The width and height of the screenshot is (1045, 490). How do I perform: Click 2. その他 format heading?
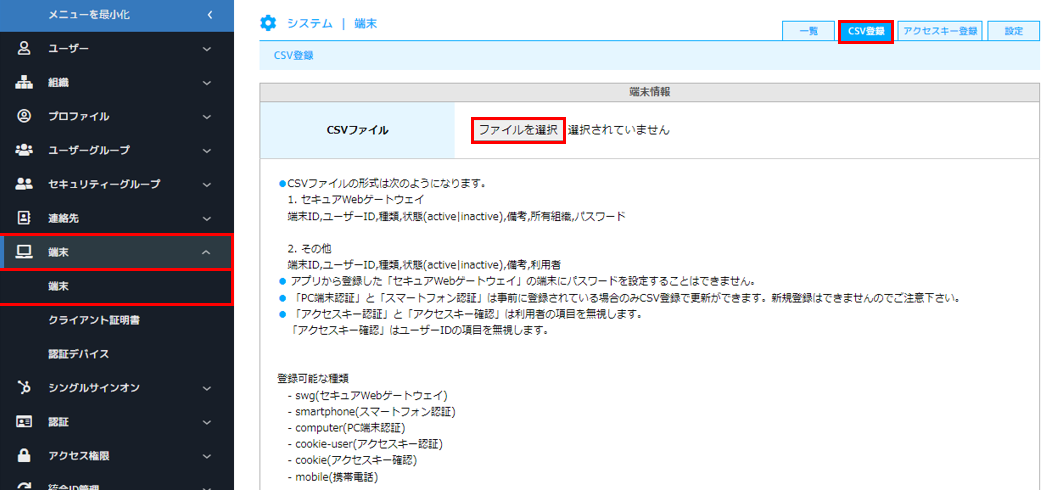[x=309, y=248]
